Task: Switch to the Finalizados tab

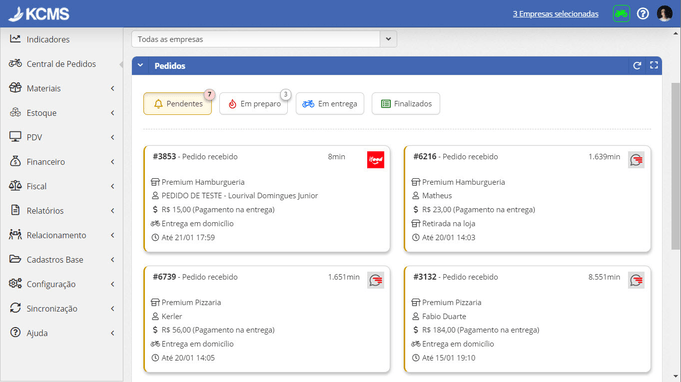Action: click(x=406, y=104)
